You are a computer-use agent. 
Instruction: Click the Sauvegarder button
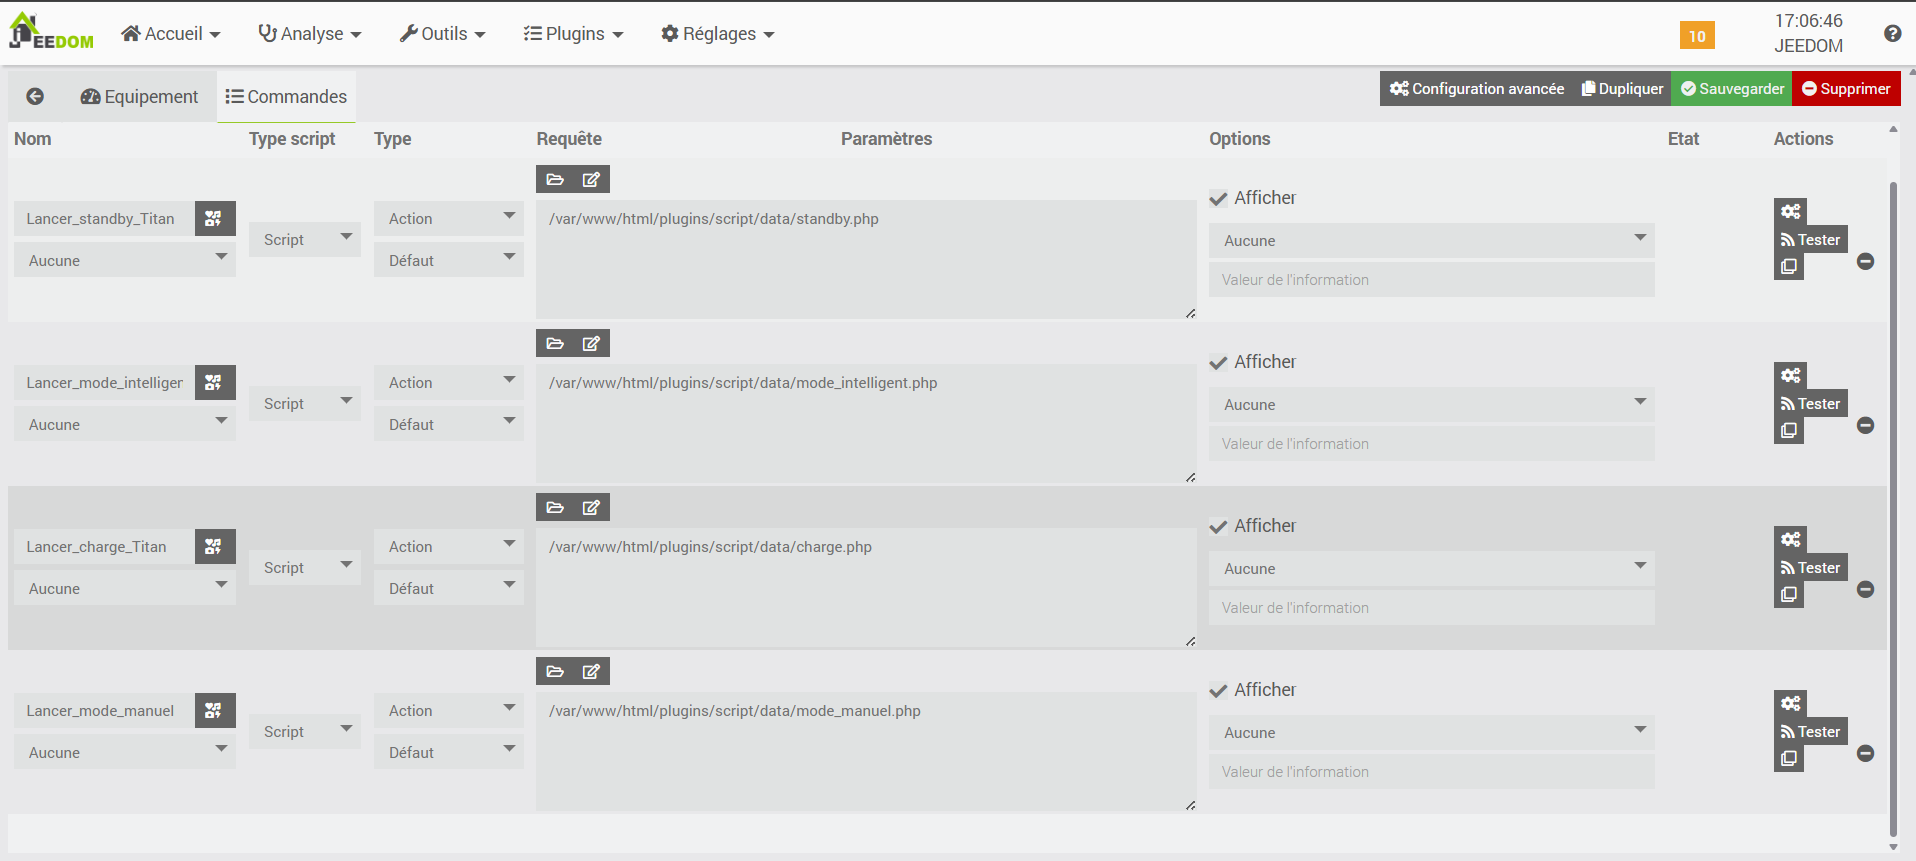1732,89
